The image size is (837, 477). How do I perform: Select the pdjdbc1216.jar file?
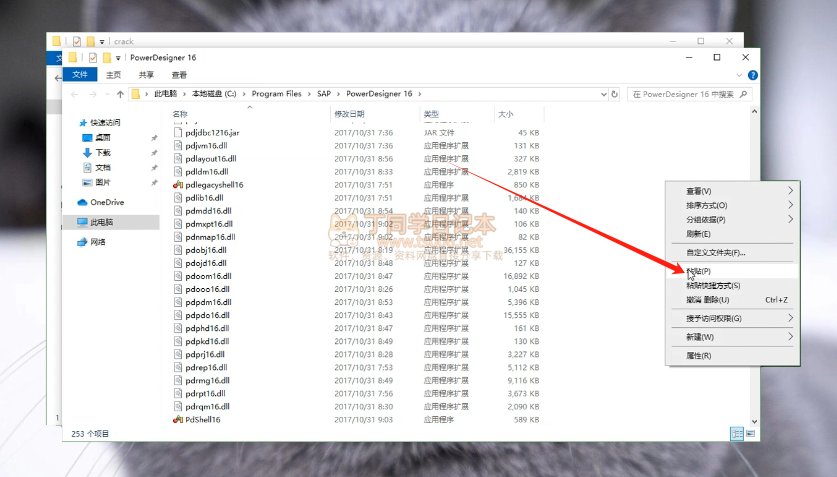pos(211,133)
